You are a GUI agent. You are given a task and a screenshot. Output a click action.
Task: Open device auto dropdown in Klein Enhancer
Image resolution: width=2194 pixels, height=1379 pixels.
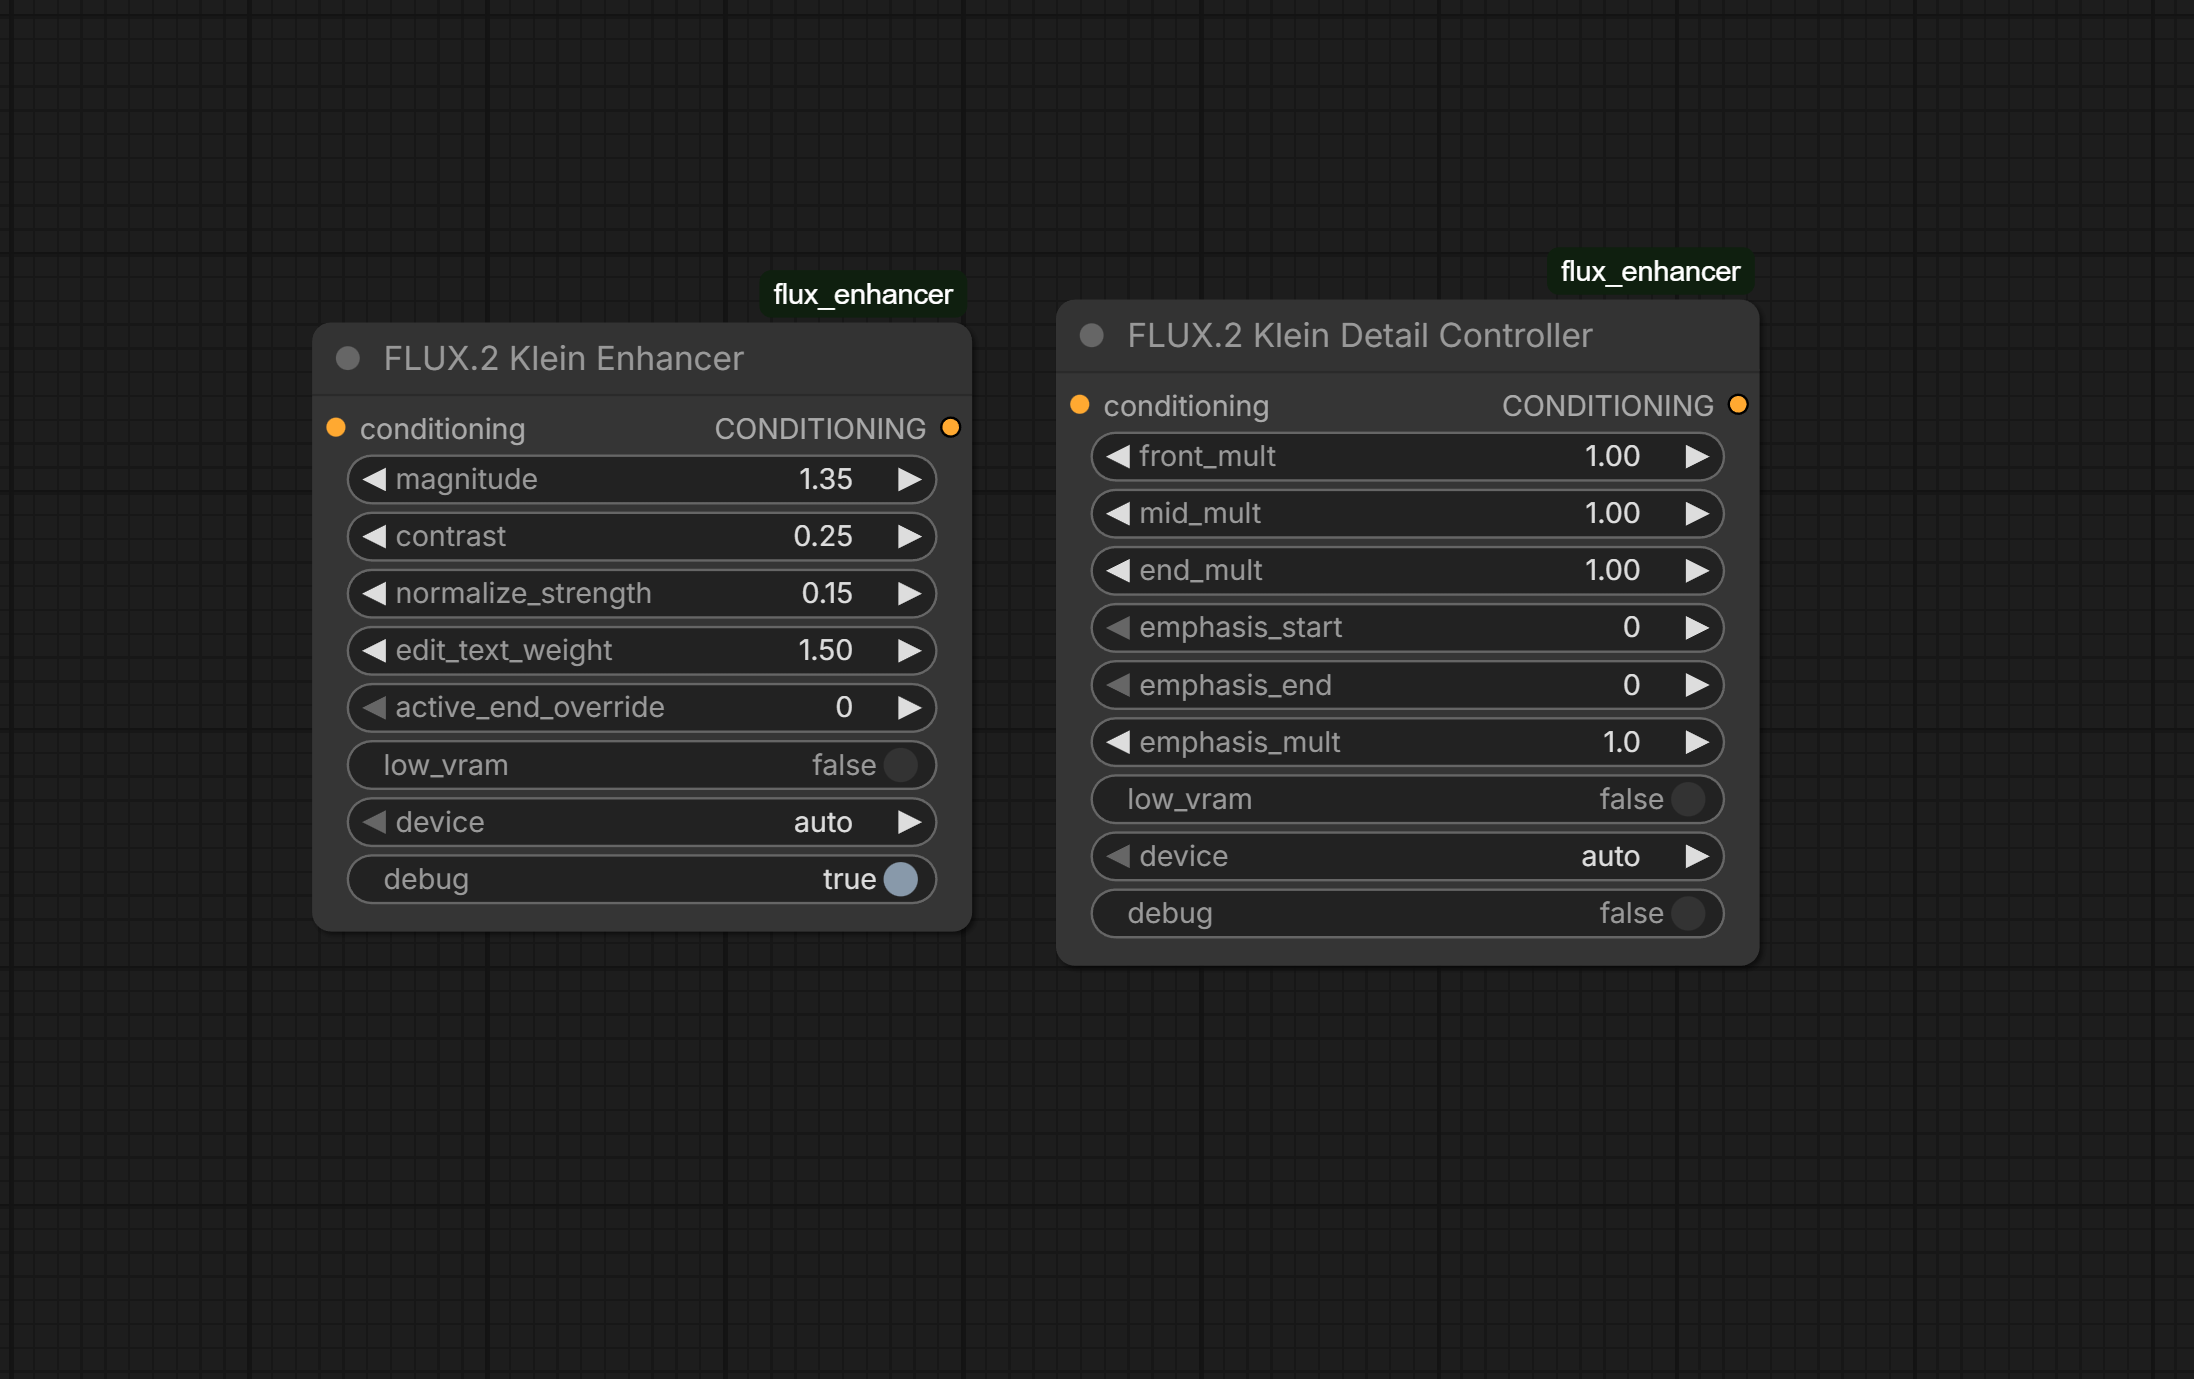coord(642,822)
